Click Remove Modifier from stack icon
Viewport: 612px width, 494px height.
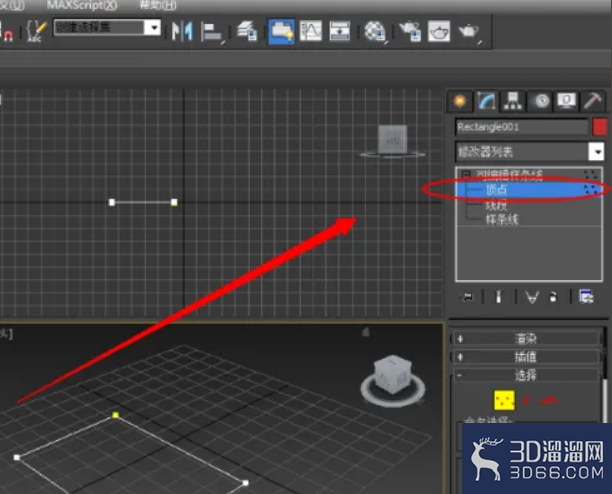pos(553,297)
